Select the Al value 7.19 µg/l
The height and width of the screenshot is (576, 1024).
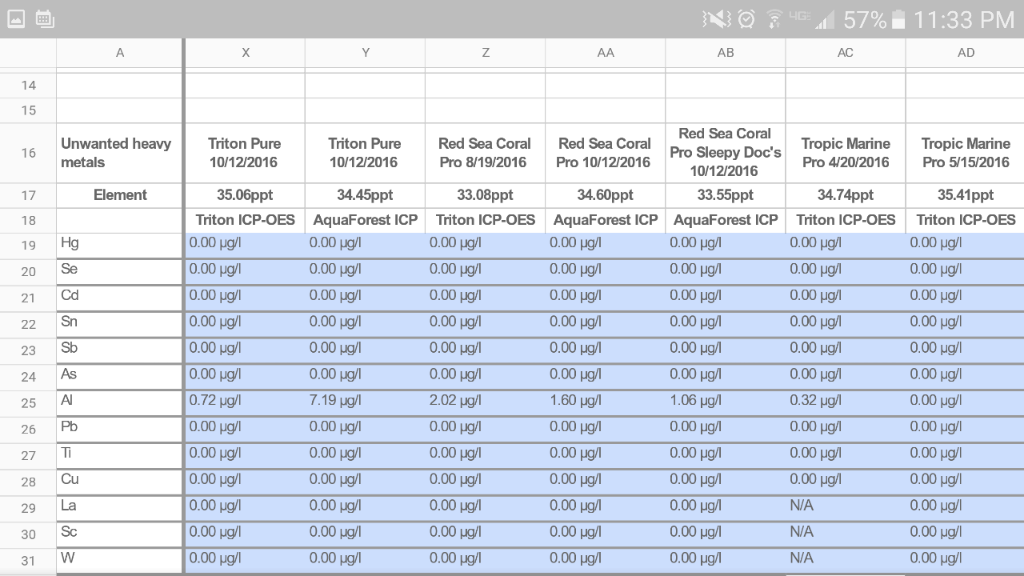366,401
